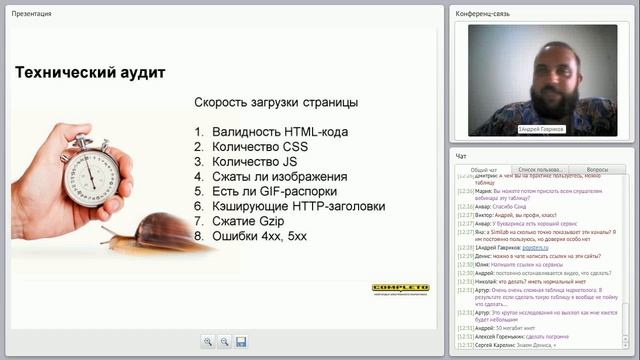Click Мария's message about sending the table
Image resolution: width=640 pixels, height=360 pixels.
click(x=530, y=194)
